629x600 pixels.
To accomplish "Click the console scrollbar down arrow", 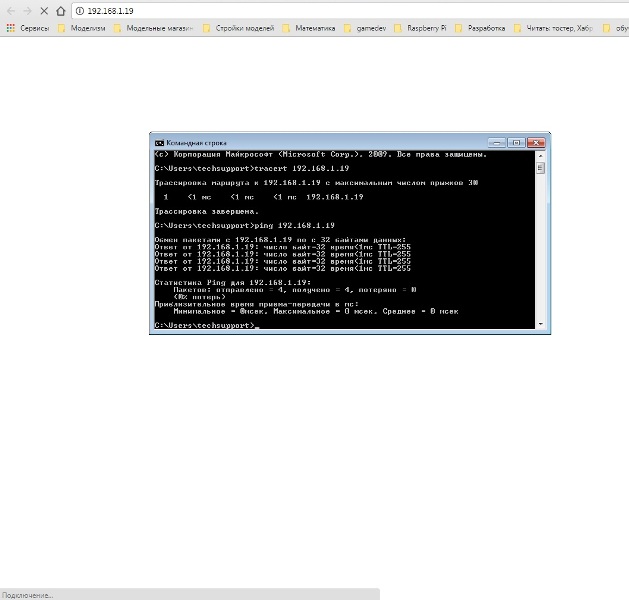I will pyautogui.click(x=540, y=324).
